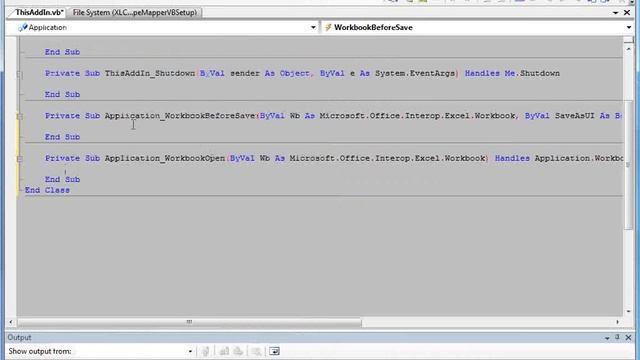The image size is (640, 360).
Task: Click the Find Message in Code output icon
Action: click(x=206, y=351)
